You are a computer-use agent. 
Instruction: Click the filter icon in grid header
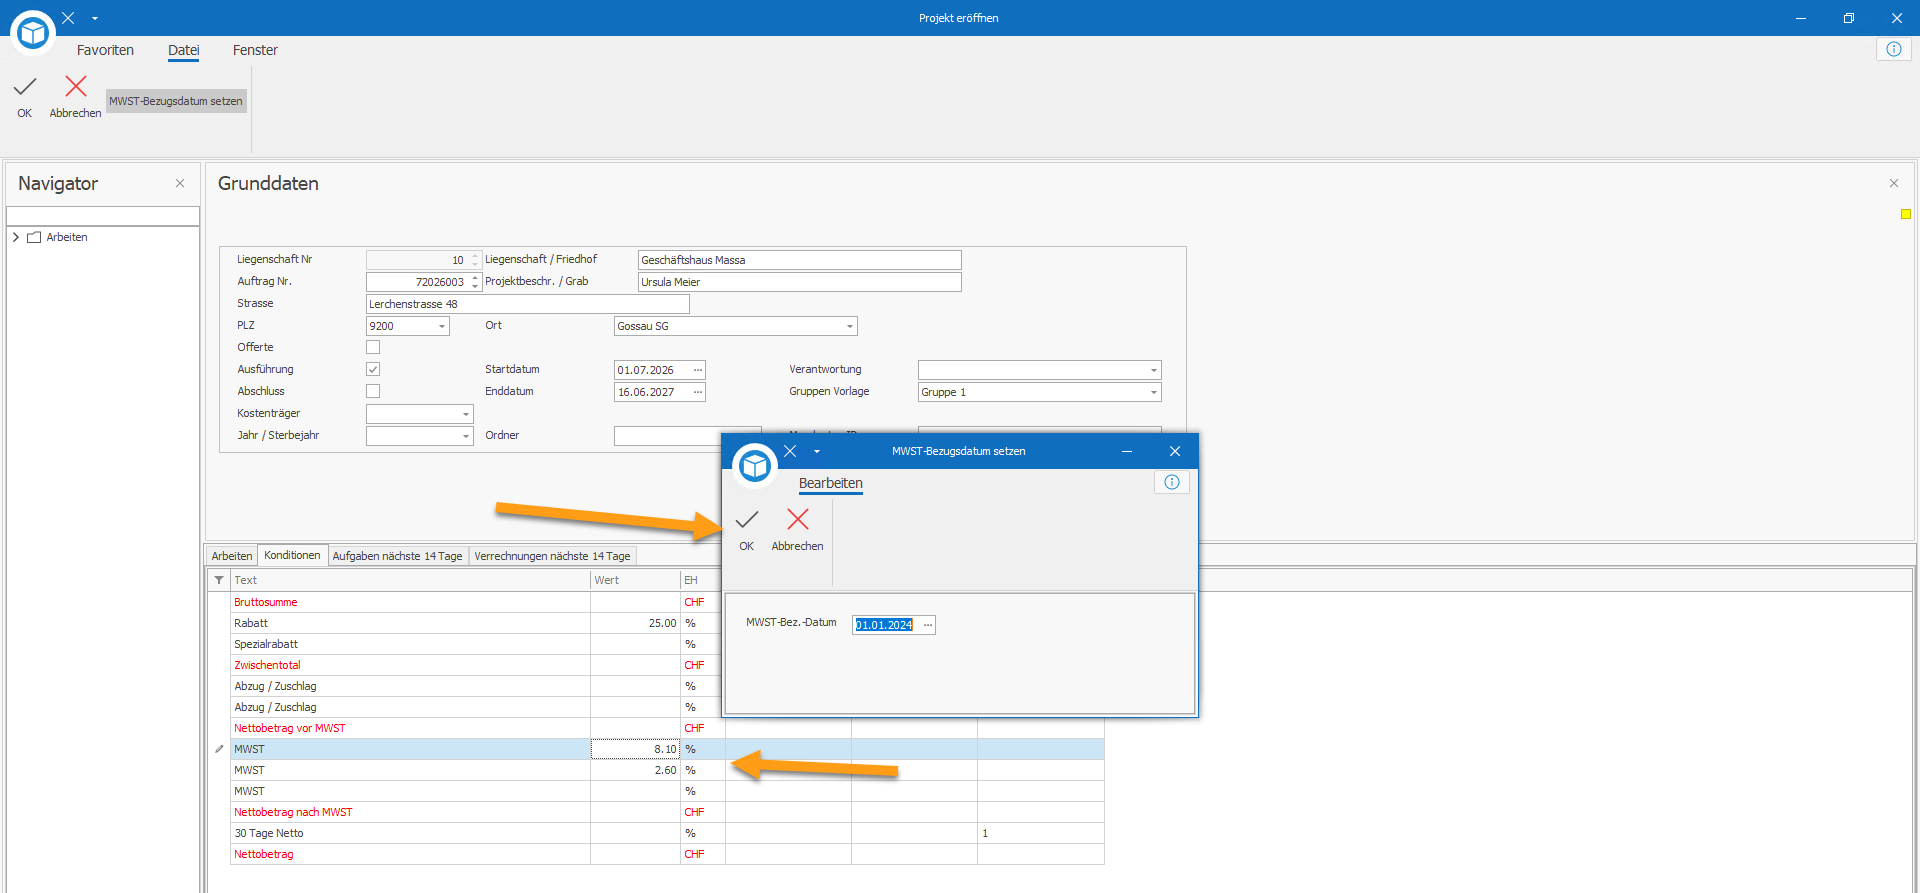pos(219,580)
